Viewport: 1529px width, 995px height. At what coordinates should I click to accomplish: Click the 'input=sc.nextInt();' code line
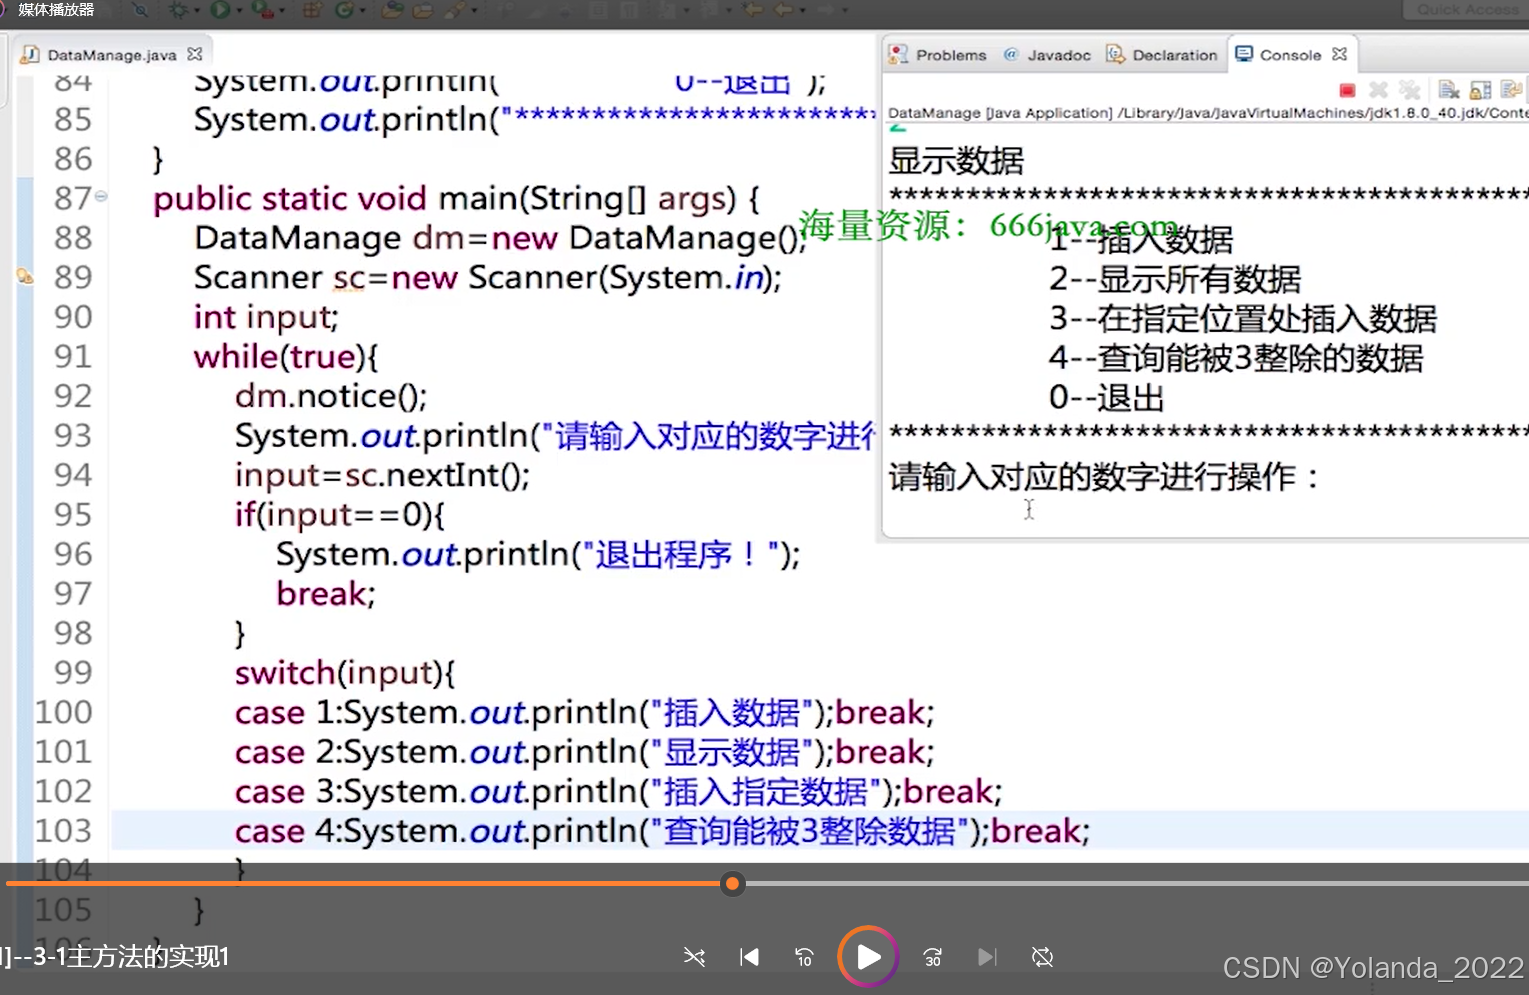pos(382,475)
